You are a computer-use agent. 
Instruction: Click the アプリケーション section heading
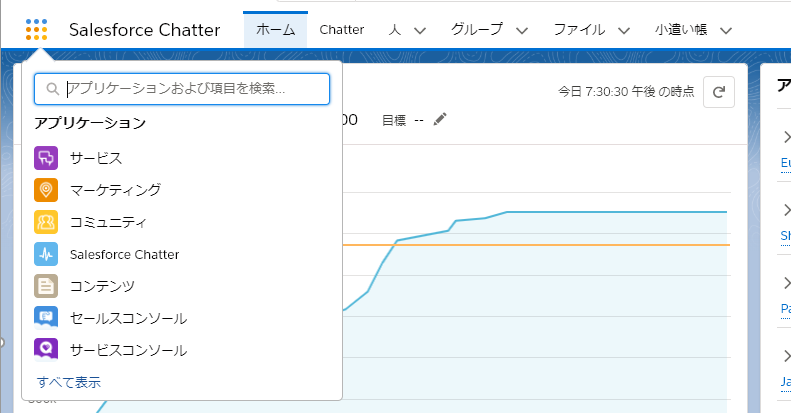[90, 123]
